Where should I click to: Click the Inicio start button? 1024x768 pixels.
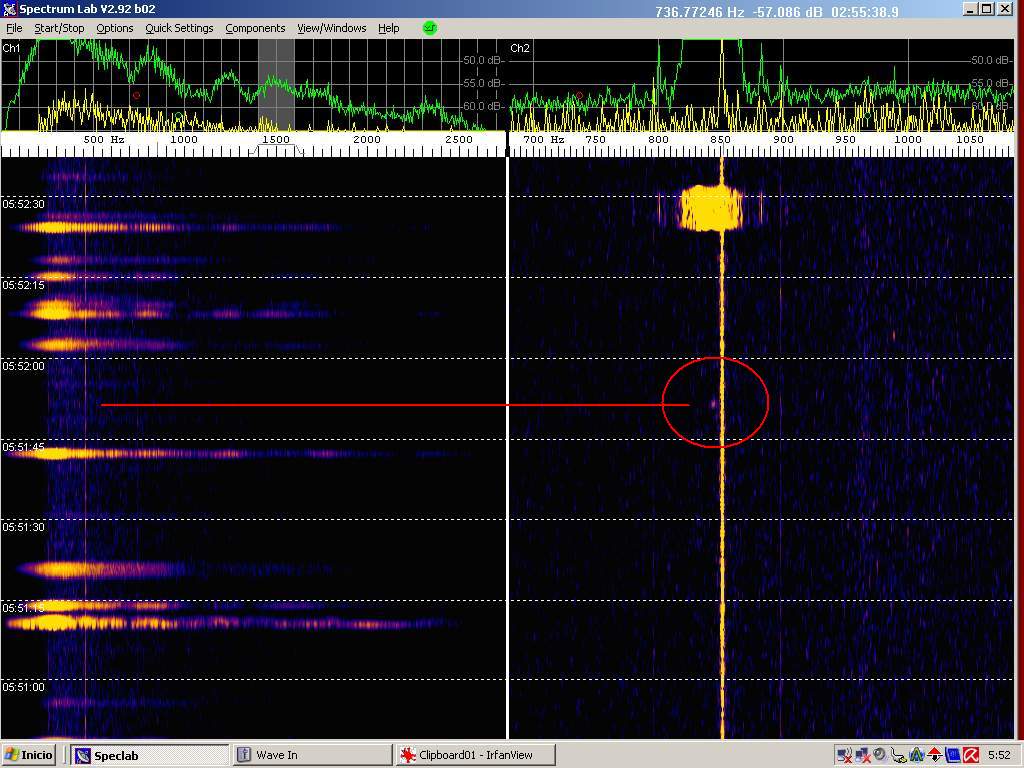click(x=30, y=755)
